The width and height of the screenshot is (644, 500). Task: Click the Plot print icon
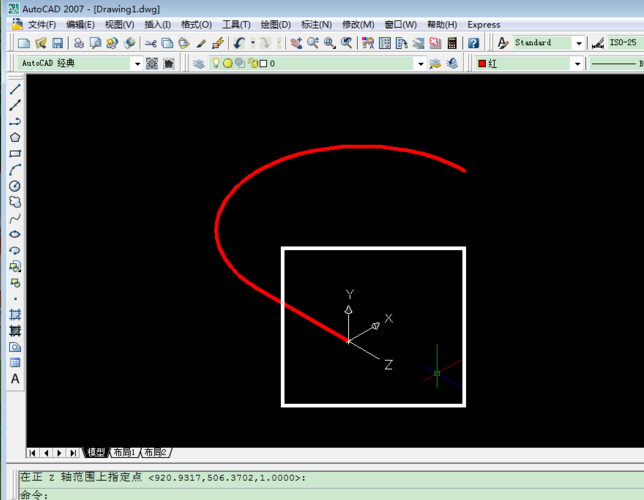tap(79, 43)
